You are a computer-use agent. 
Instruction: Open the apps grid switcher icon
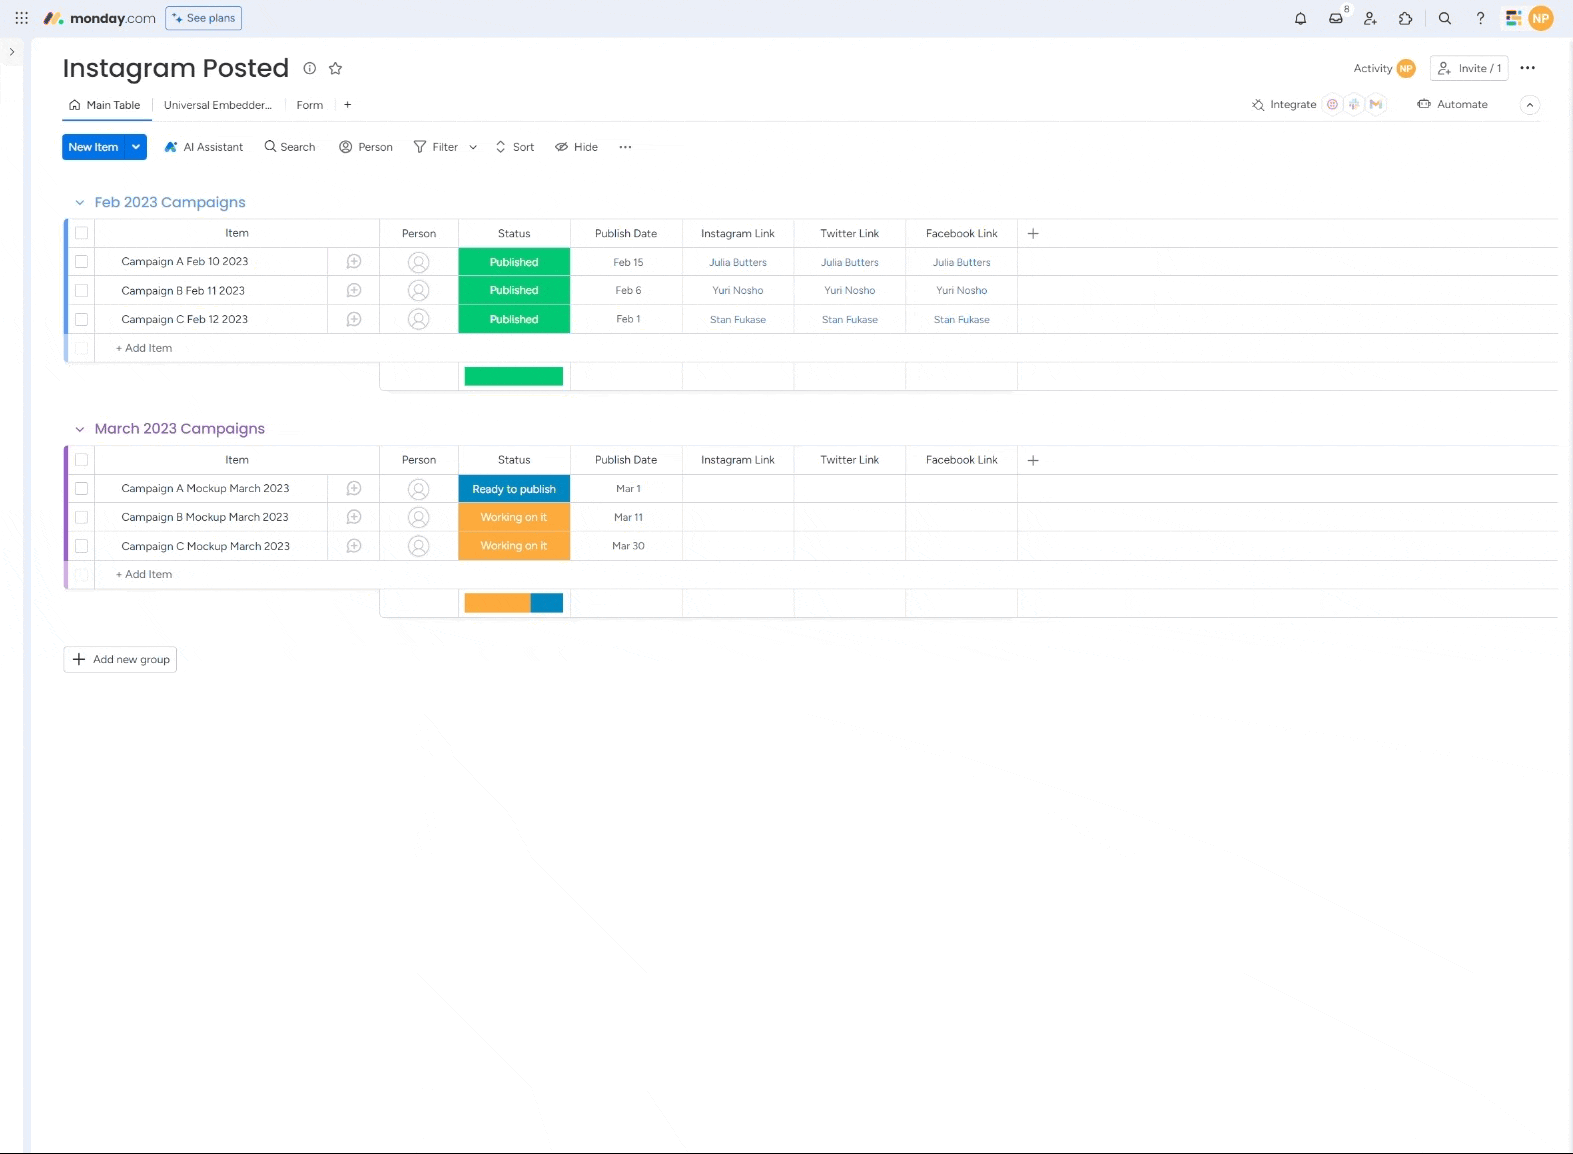[x=21, y=18]
